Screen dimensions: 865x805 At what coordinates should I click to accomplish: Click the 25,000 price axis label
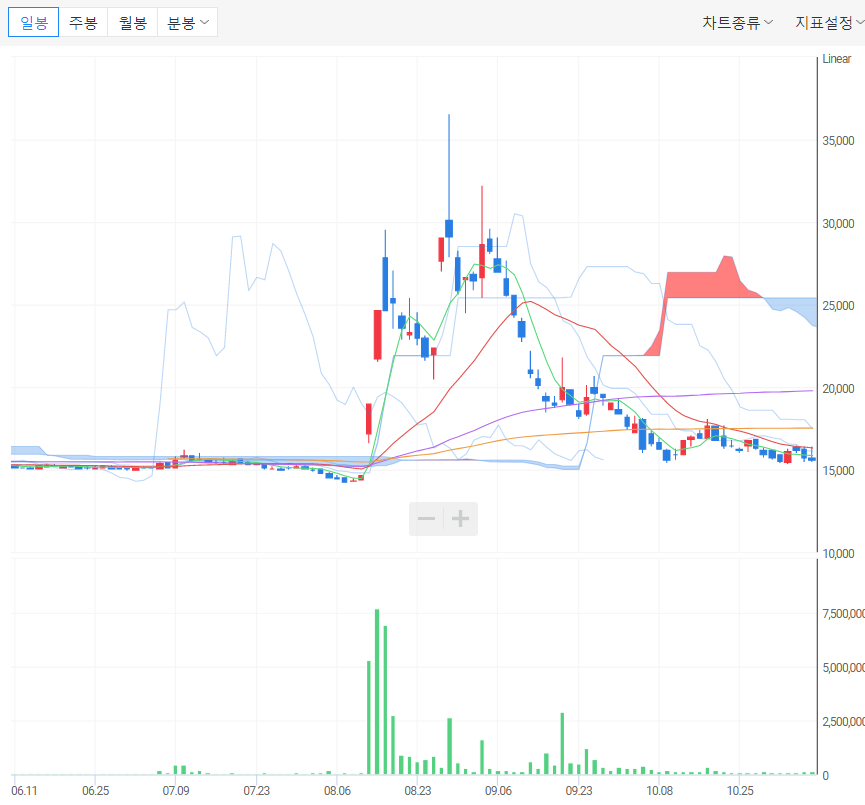pos(838,306)
